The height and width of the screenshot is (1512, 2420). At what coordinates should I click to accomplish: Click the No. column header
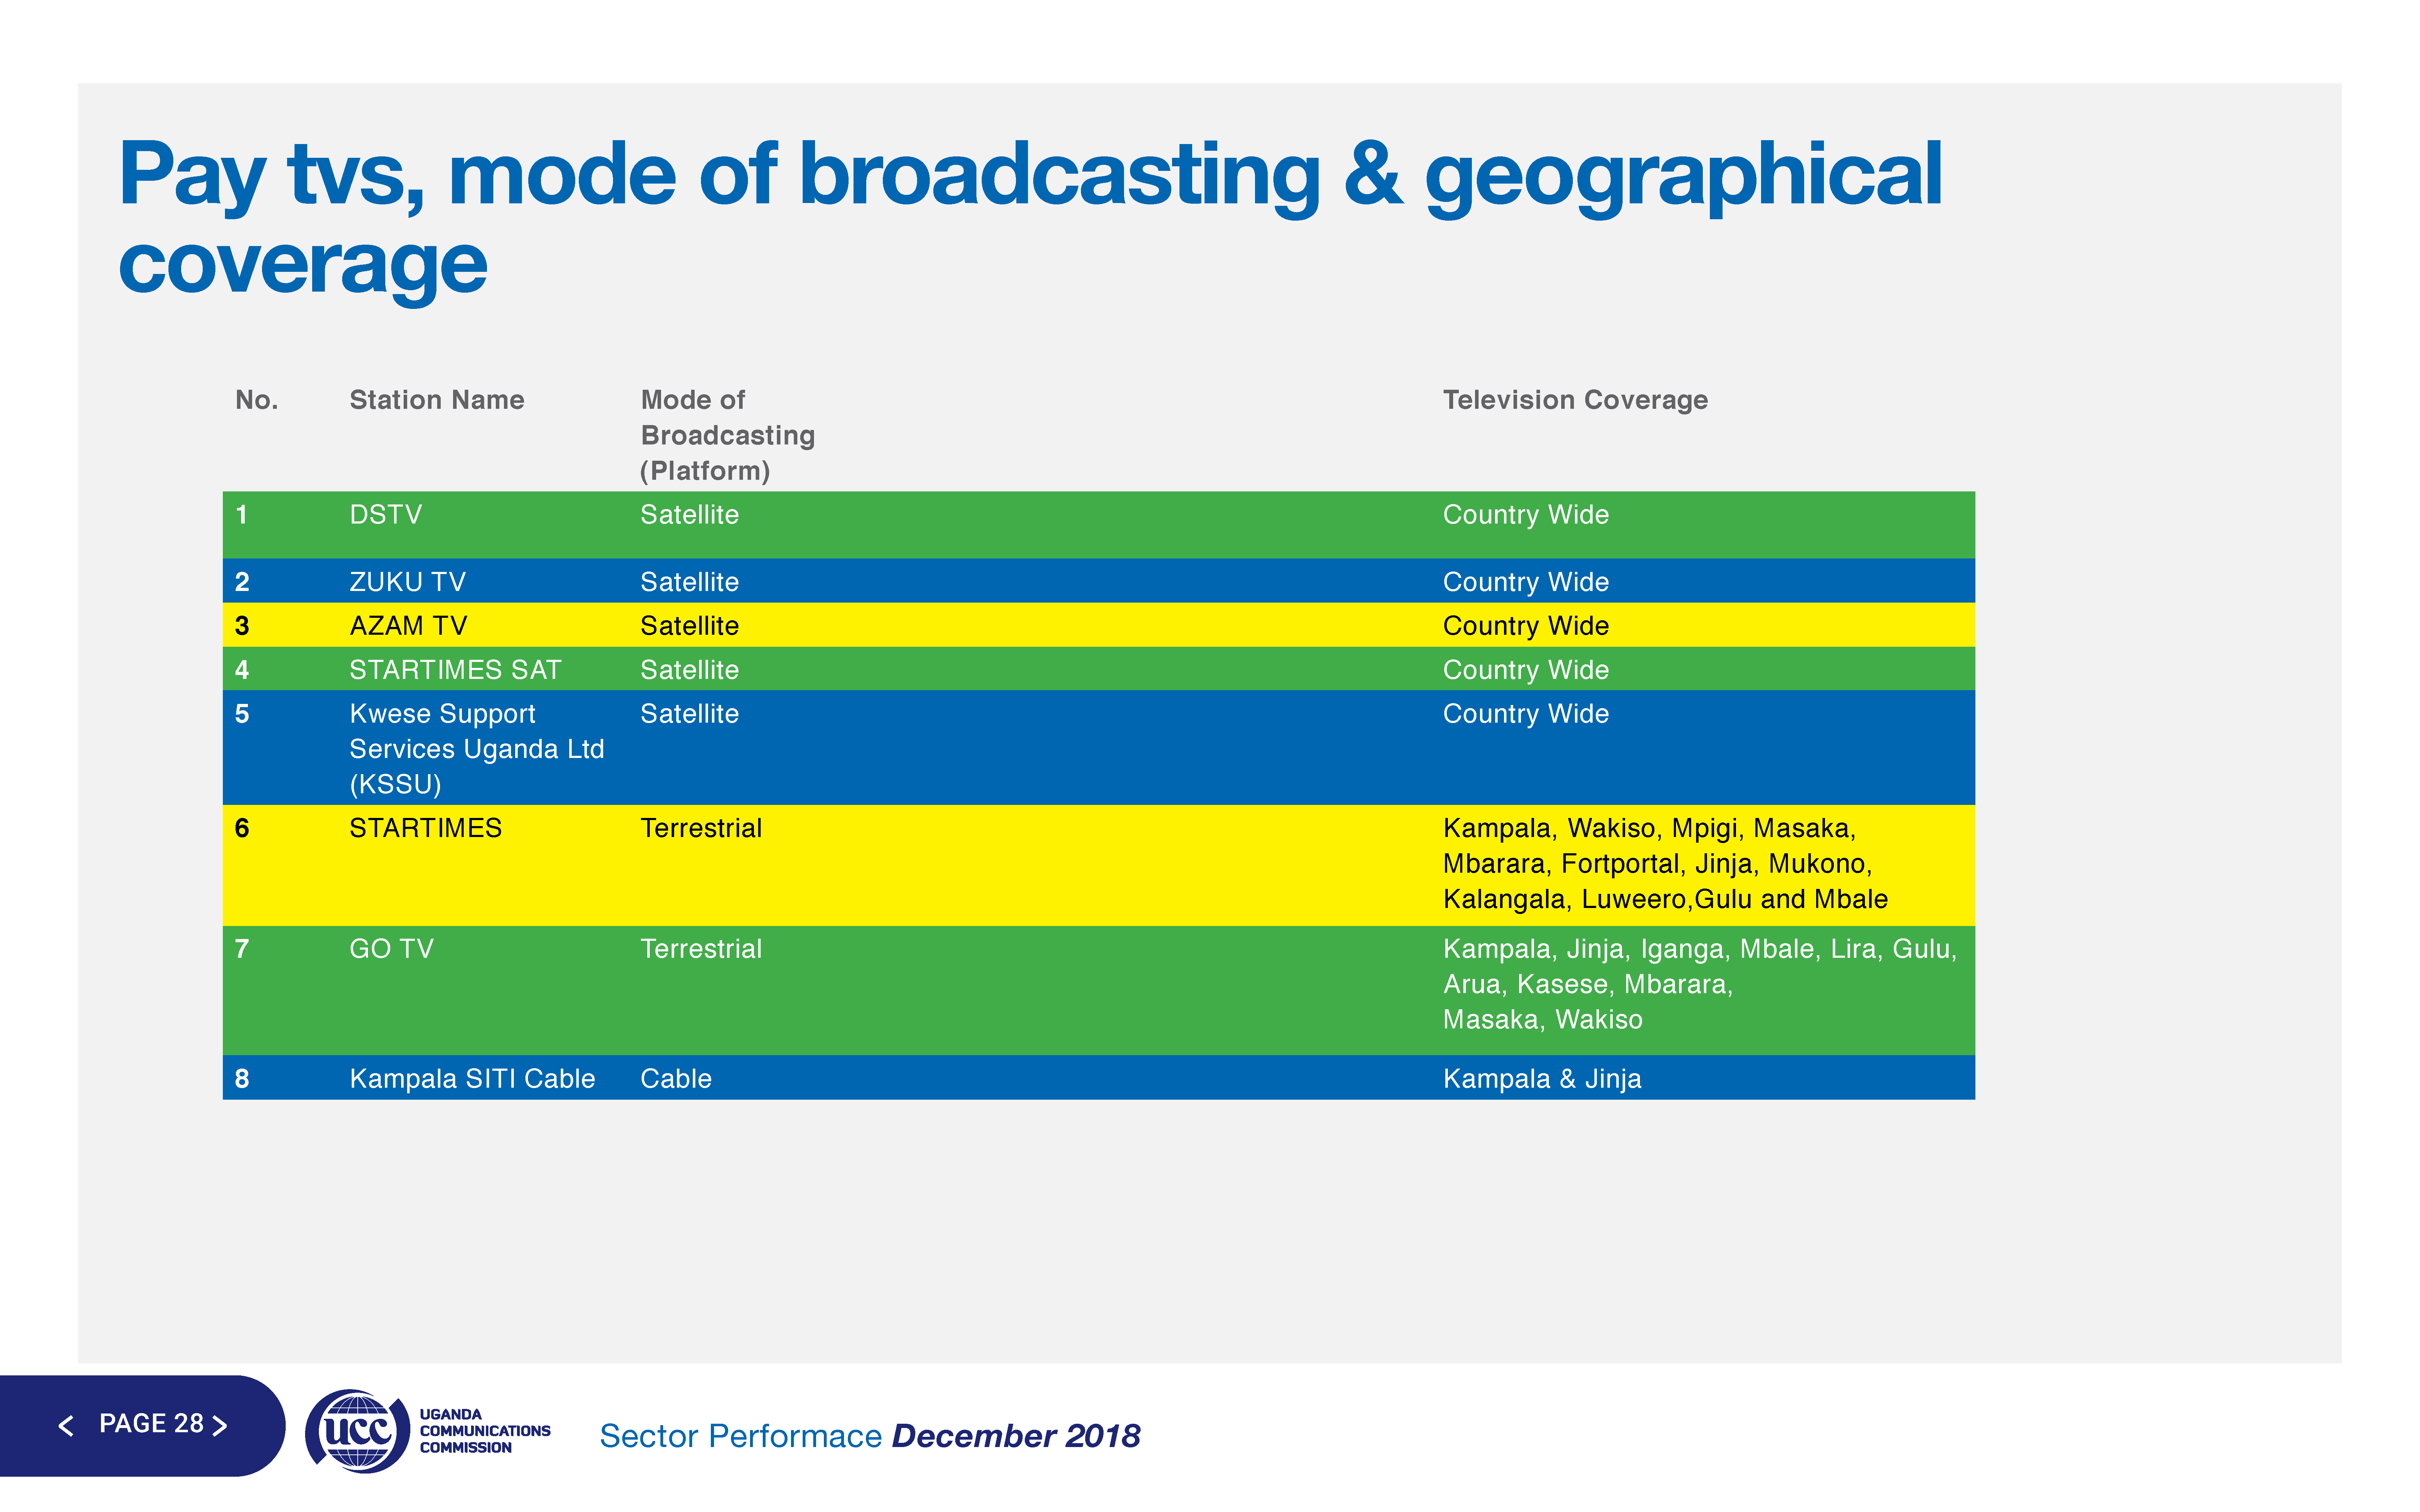point(256,400)
